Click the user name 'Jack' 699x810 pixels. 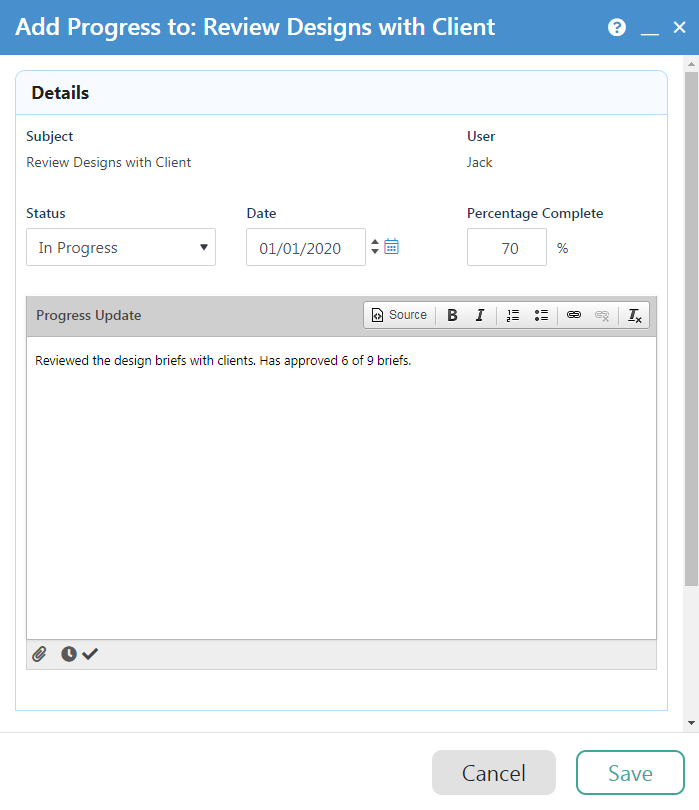point(479,162)
